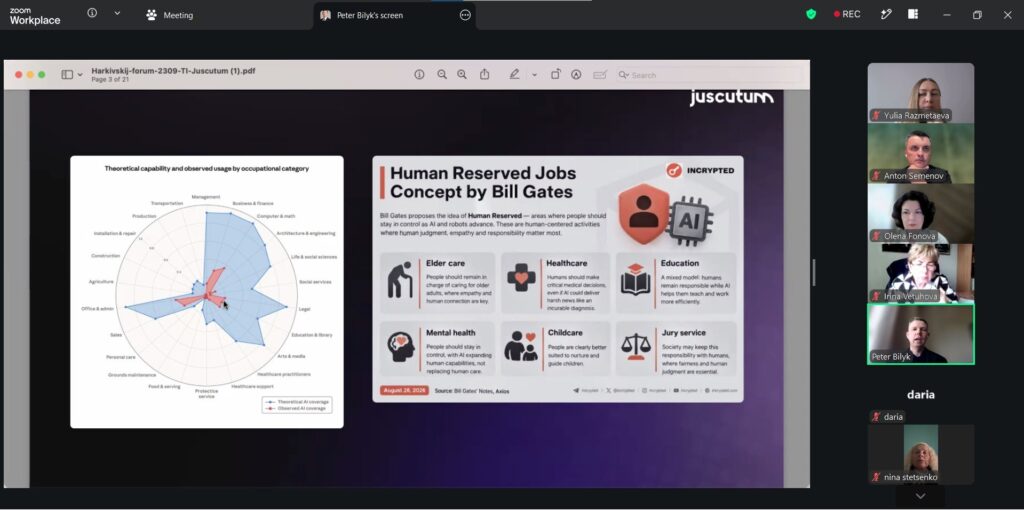
Task: Click the REC recording indicator
Action: tap(846, 14)
